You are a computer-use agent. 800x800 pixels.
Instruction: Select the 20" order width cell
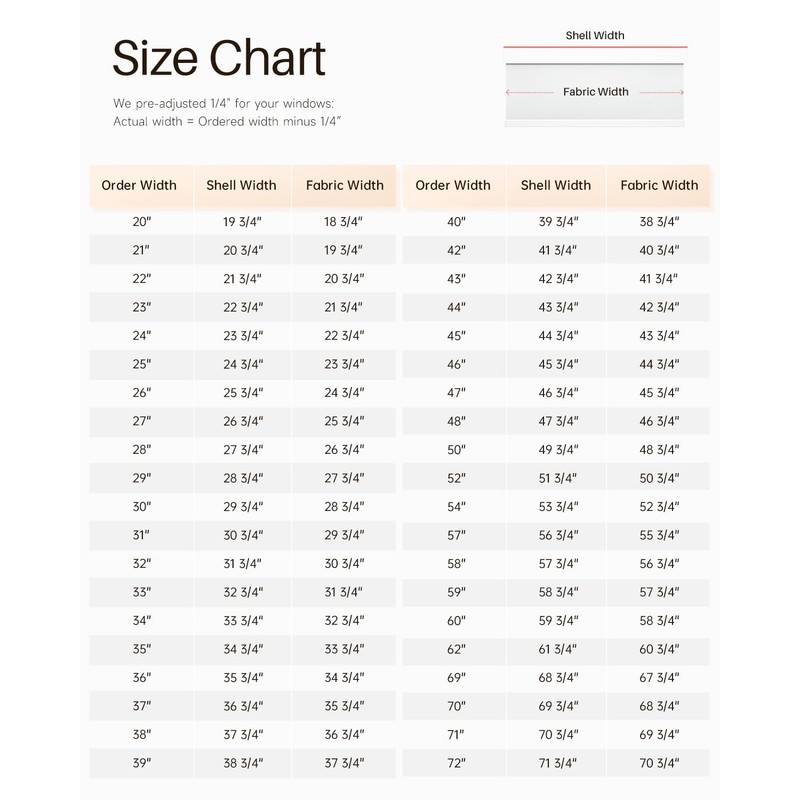(140, 221)
